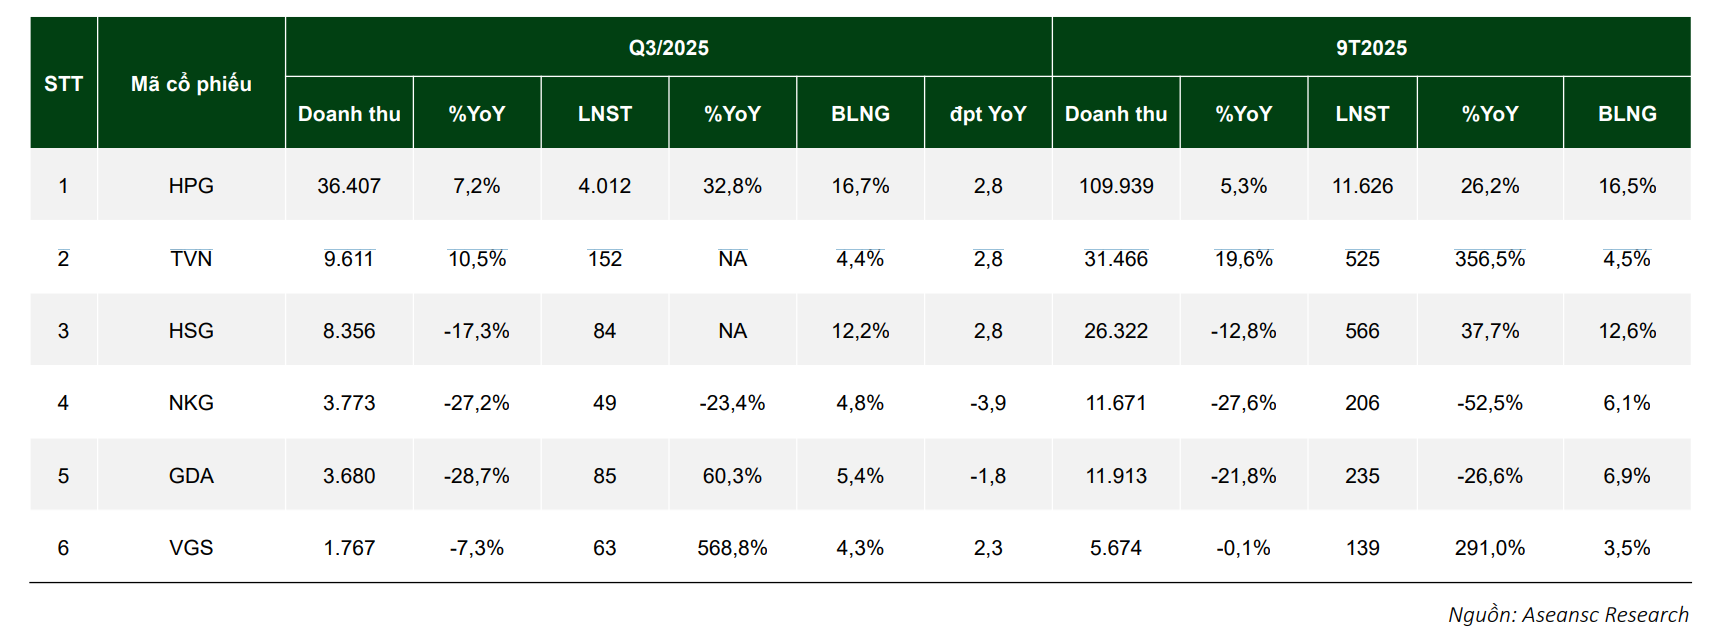Viewport: 1710px width, 628px height.
Task: Select HPG's 9T2025 revenue value 109.939
Action: (x=1116, y=186)
